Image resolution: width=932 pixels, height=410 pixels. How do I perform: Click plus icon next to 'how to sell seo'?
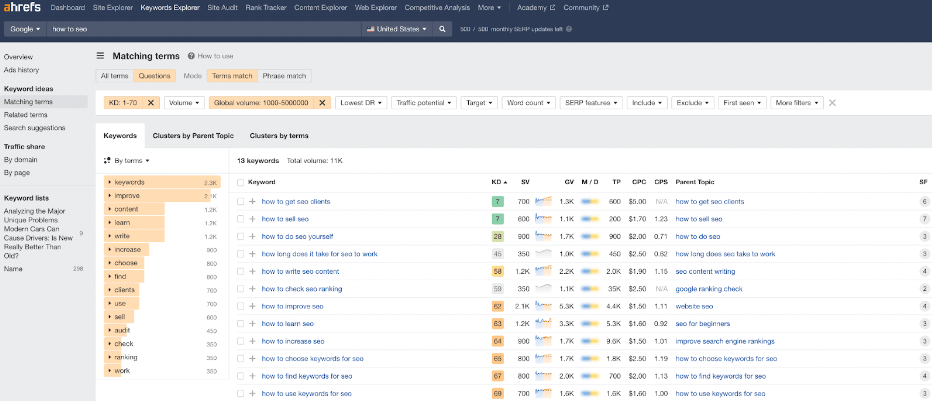[x=252, y=218]
